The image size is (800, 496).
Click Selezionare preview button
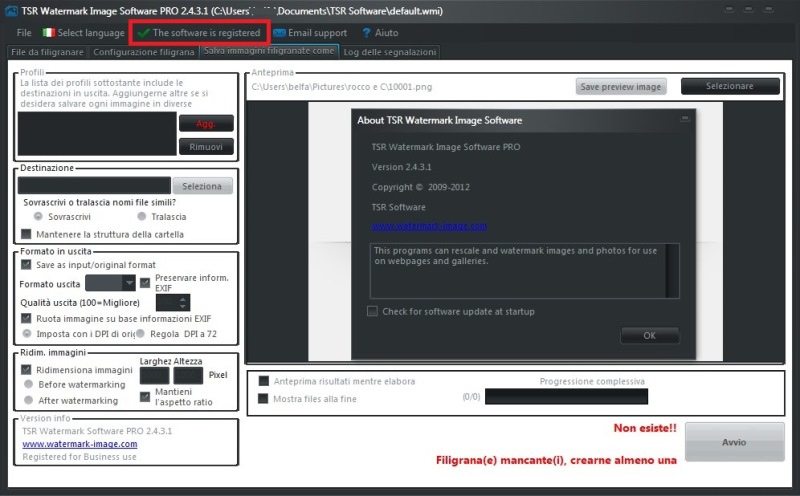point(730,86)
